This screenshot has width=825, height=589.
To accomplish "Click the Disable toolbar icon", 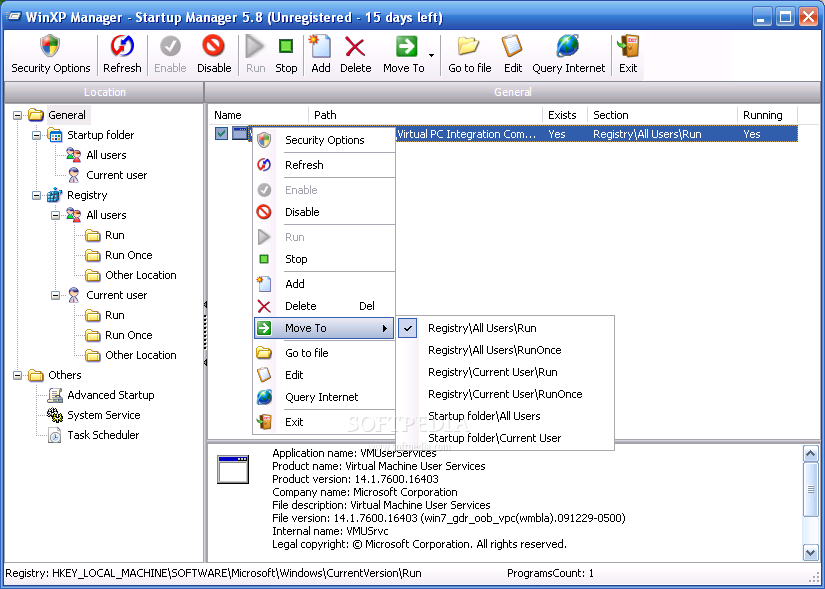I will click(214, 46).
